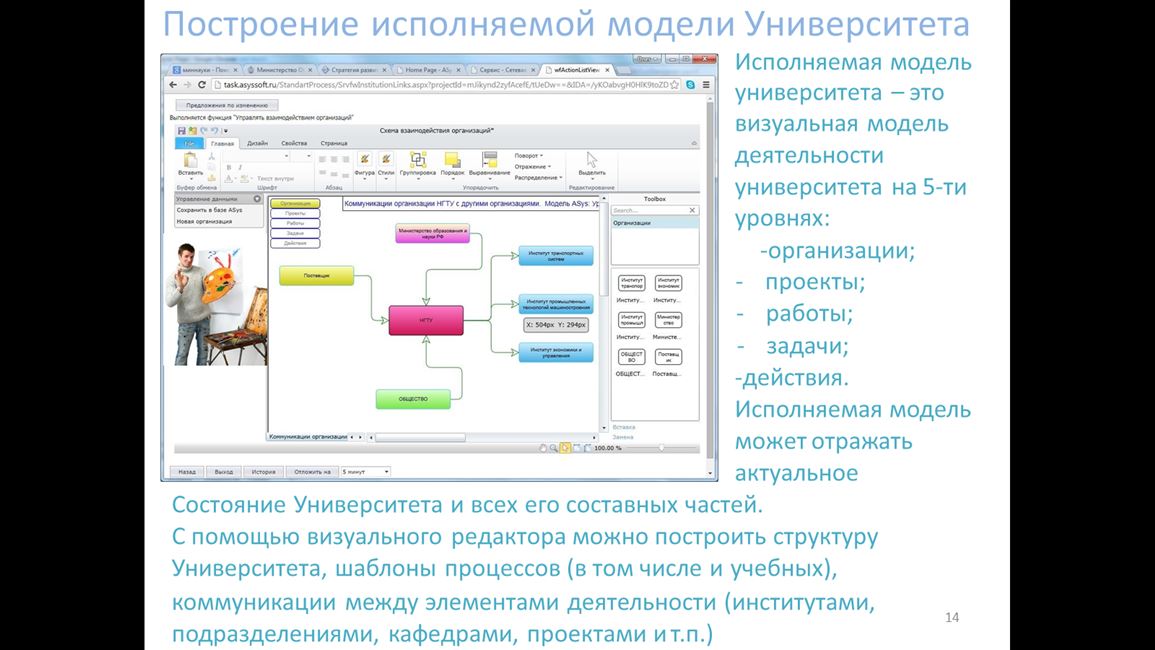The image size is (1155, 650).
Task: Click the Вставить paste icon
Action: (190, 160)
